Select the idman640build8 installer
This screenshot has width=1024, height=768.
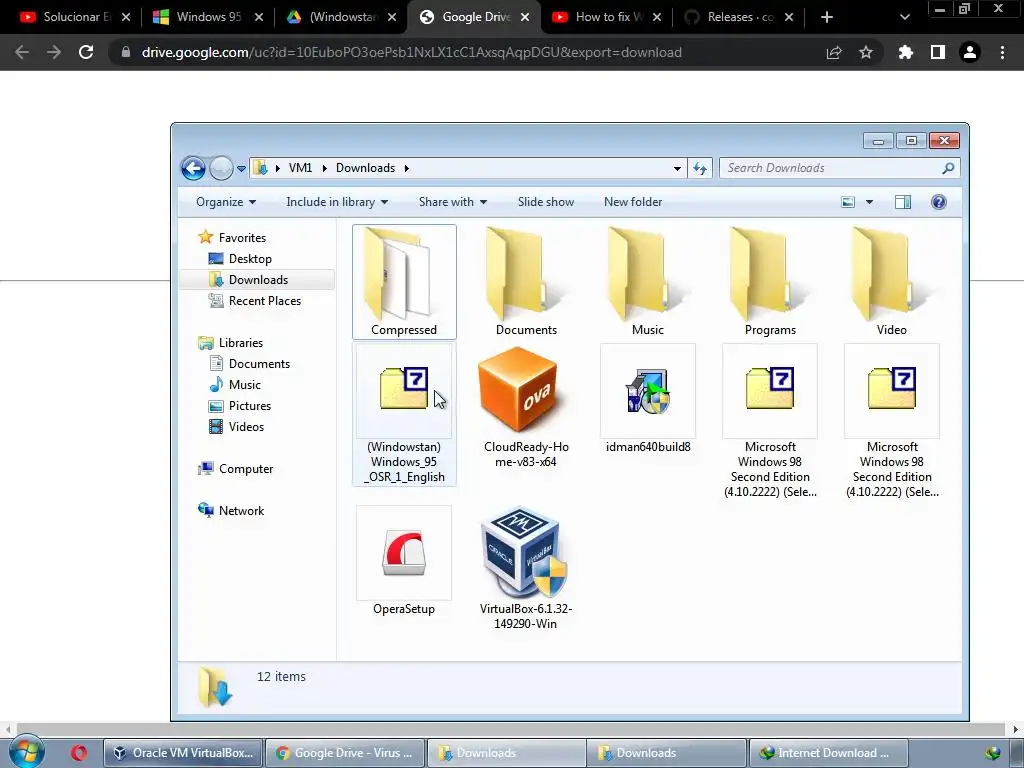[x=647, y=400]
